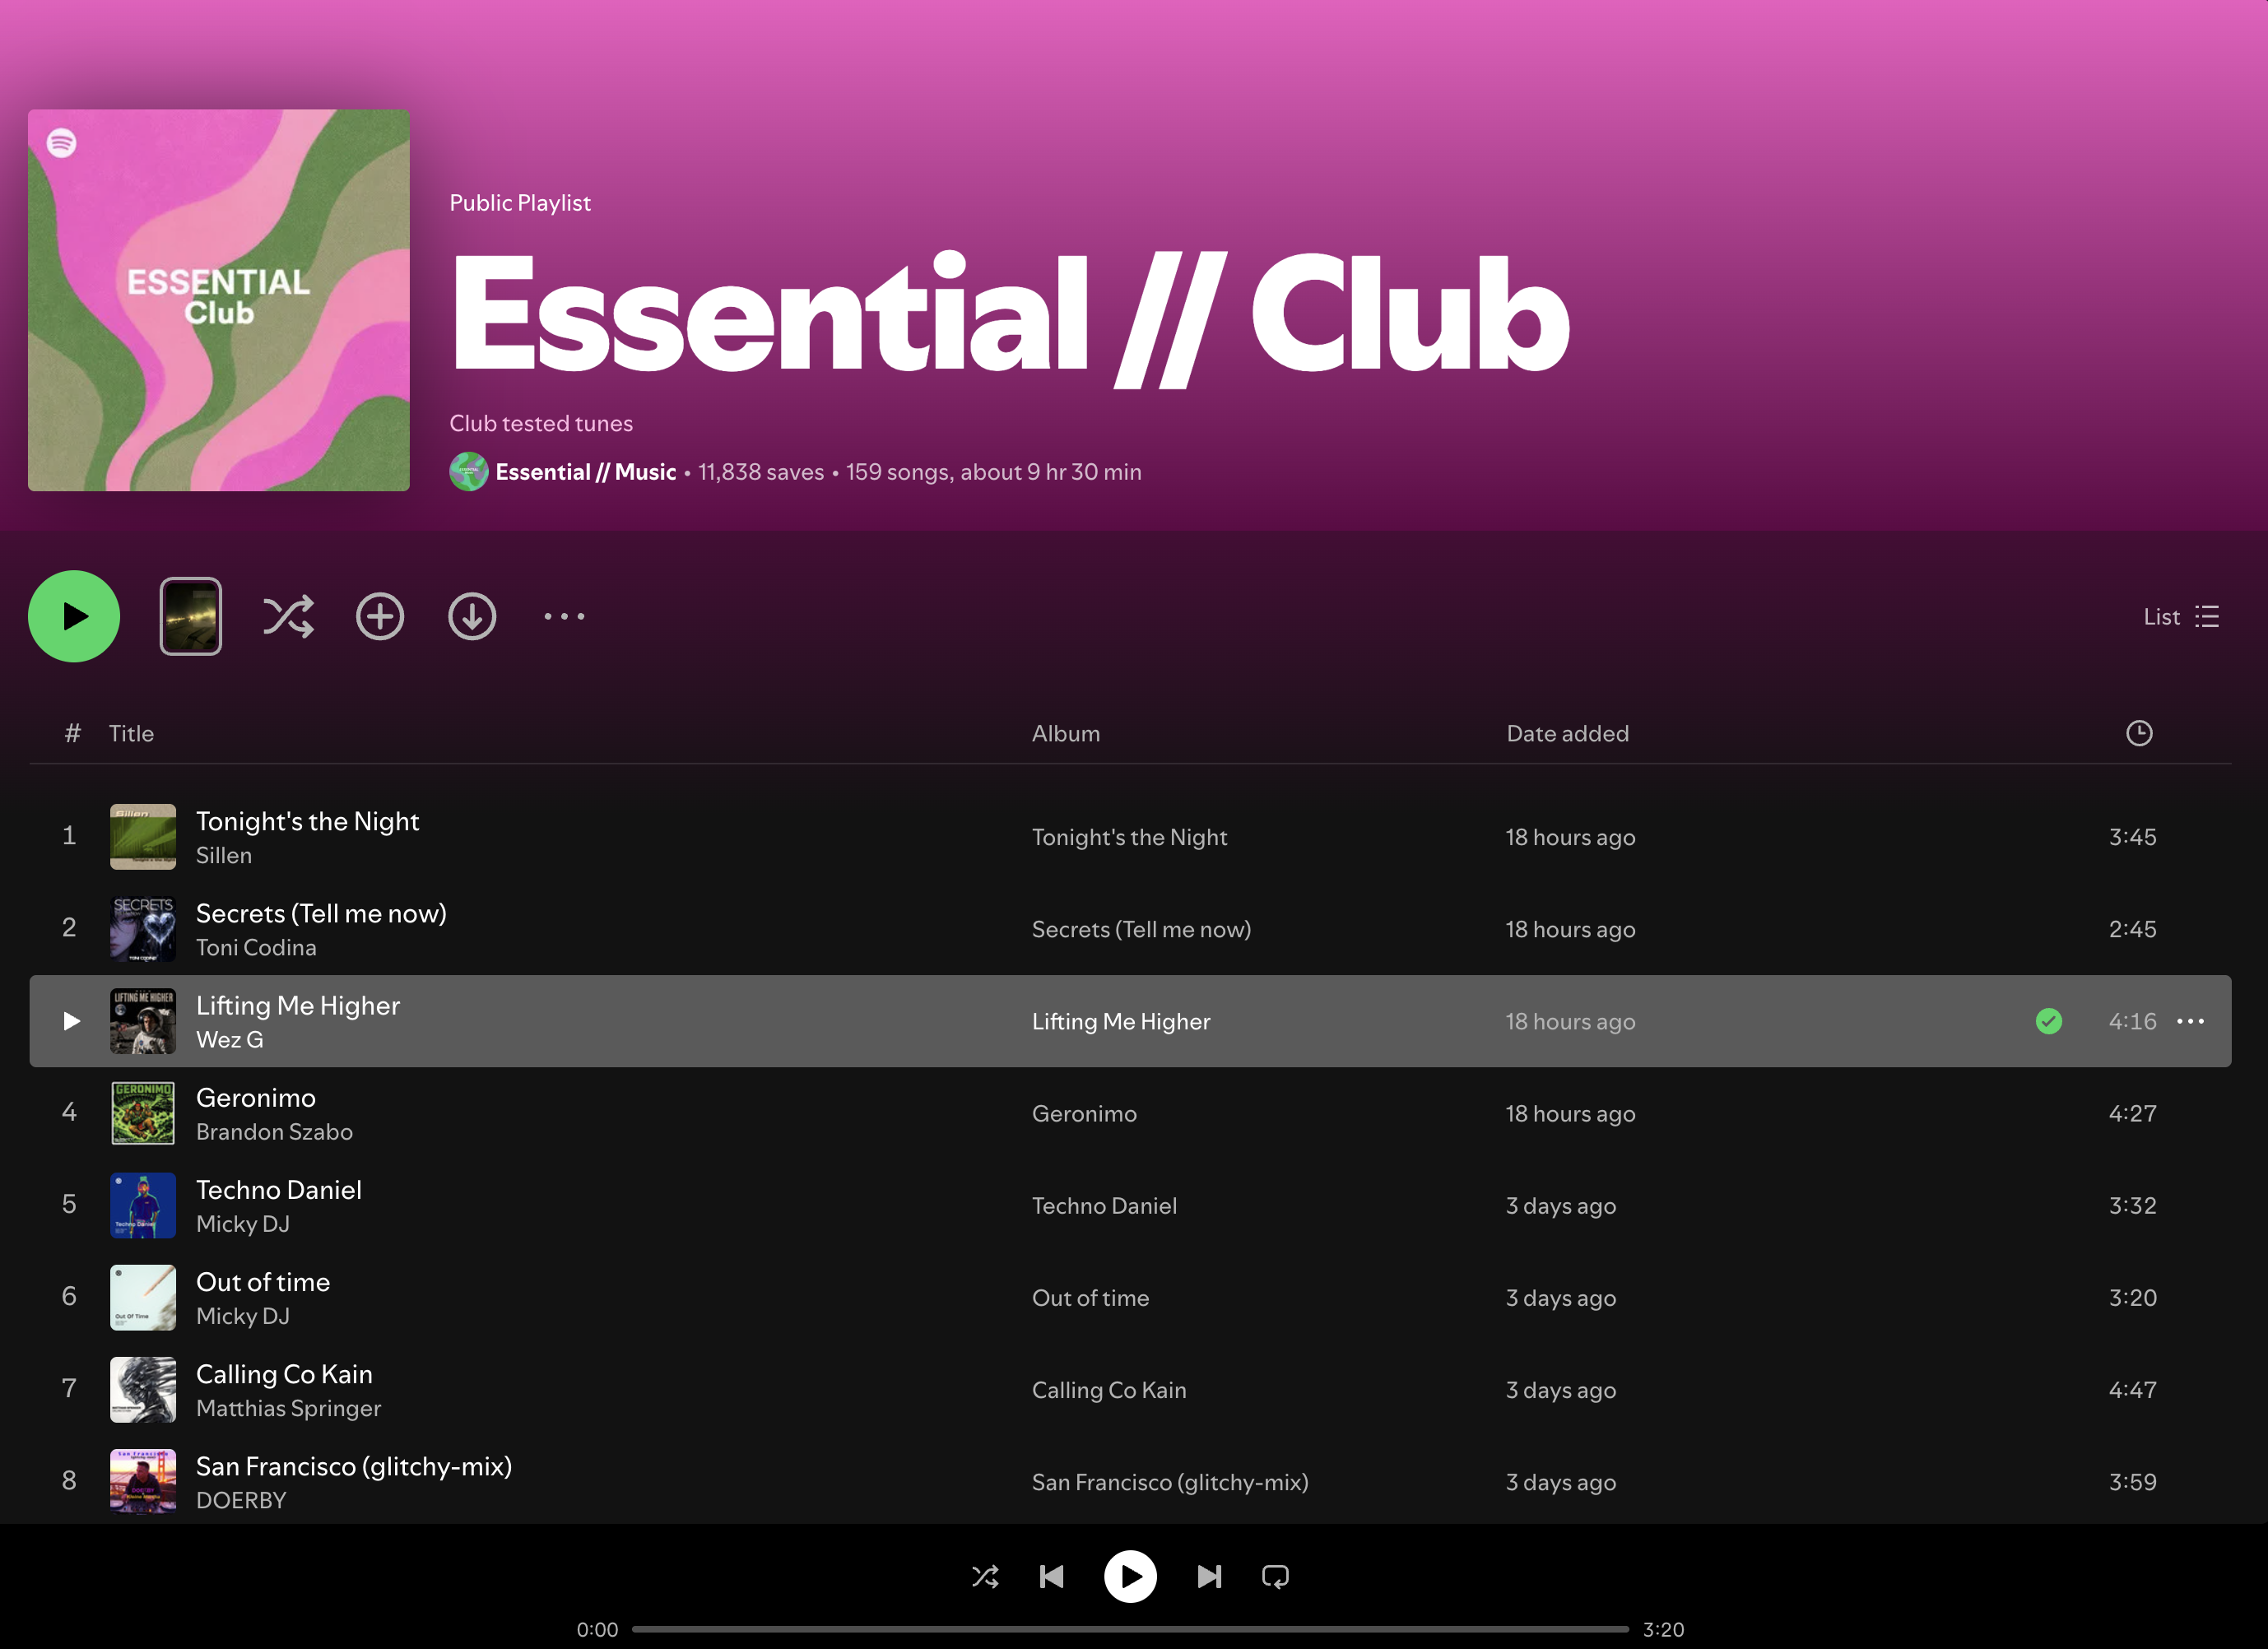Screen dimensions: 2268x1649
Task: Open Secrets (Tell me now) track title
Action: (321, 913)
